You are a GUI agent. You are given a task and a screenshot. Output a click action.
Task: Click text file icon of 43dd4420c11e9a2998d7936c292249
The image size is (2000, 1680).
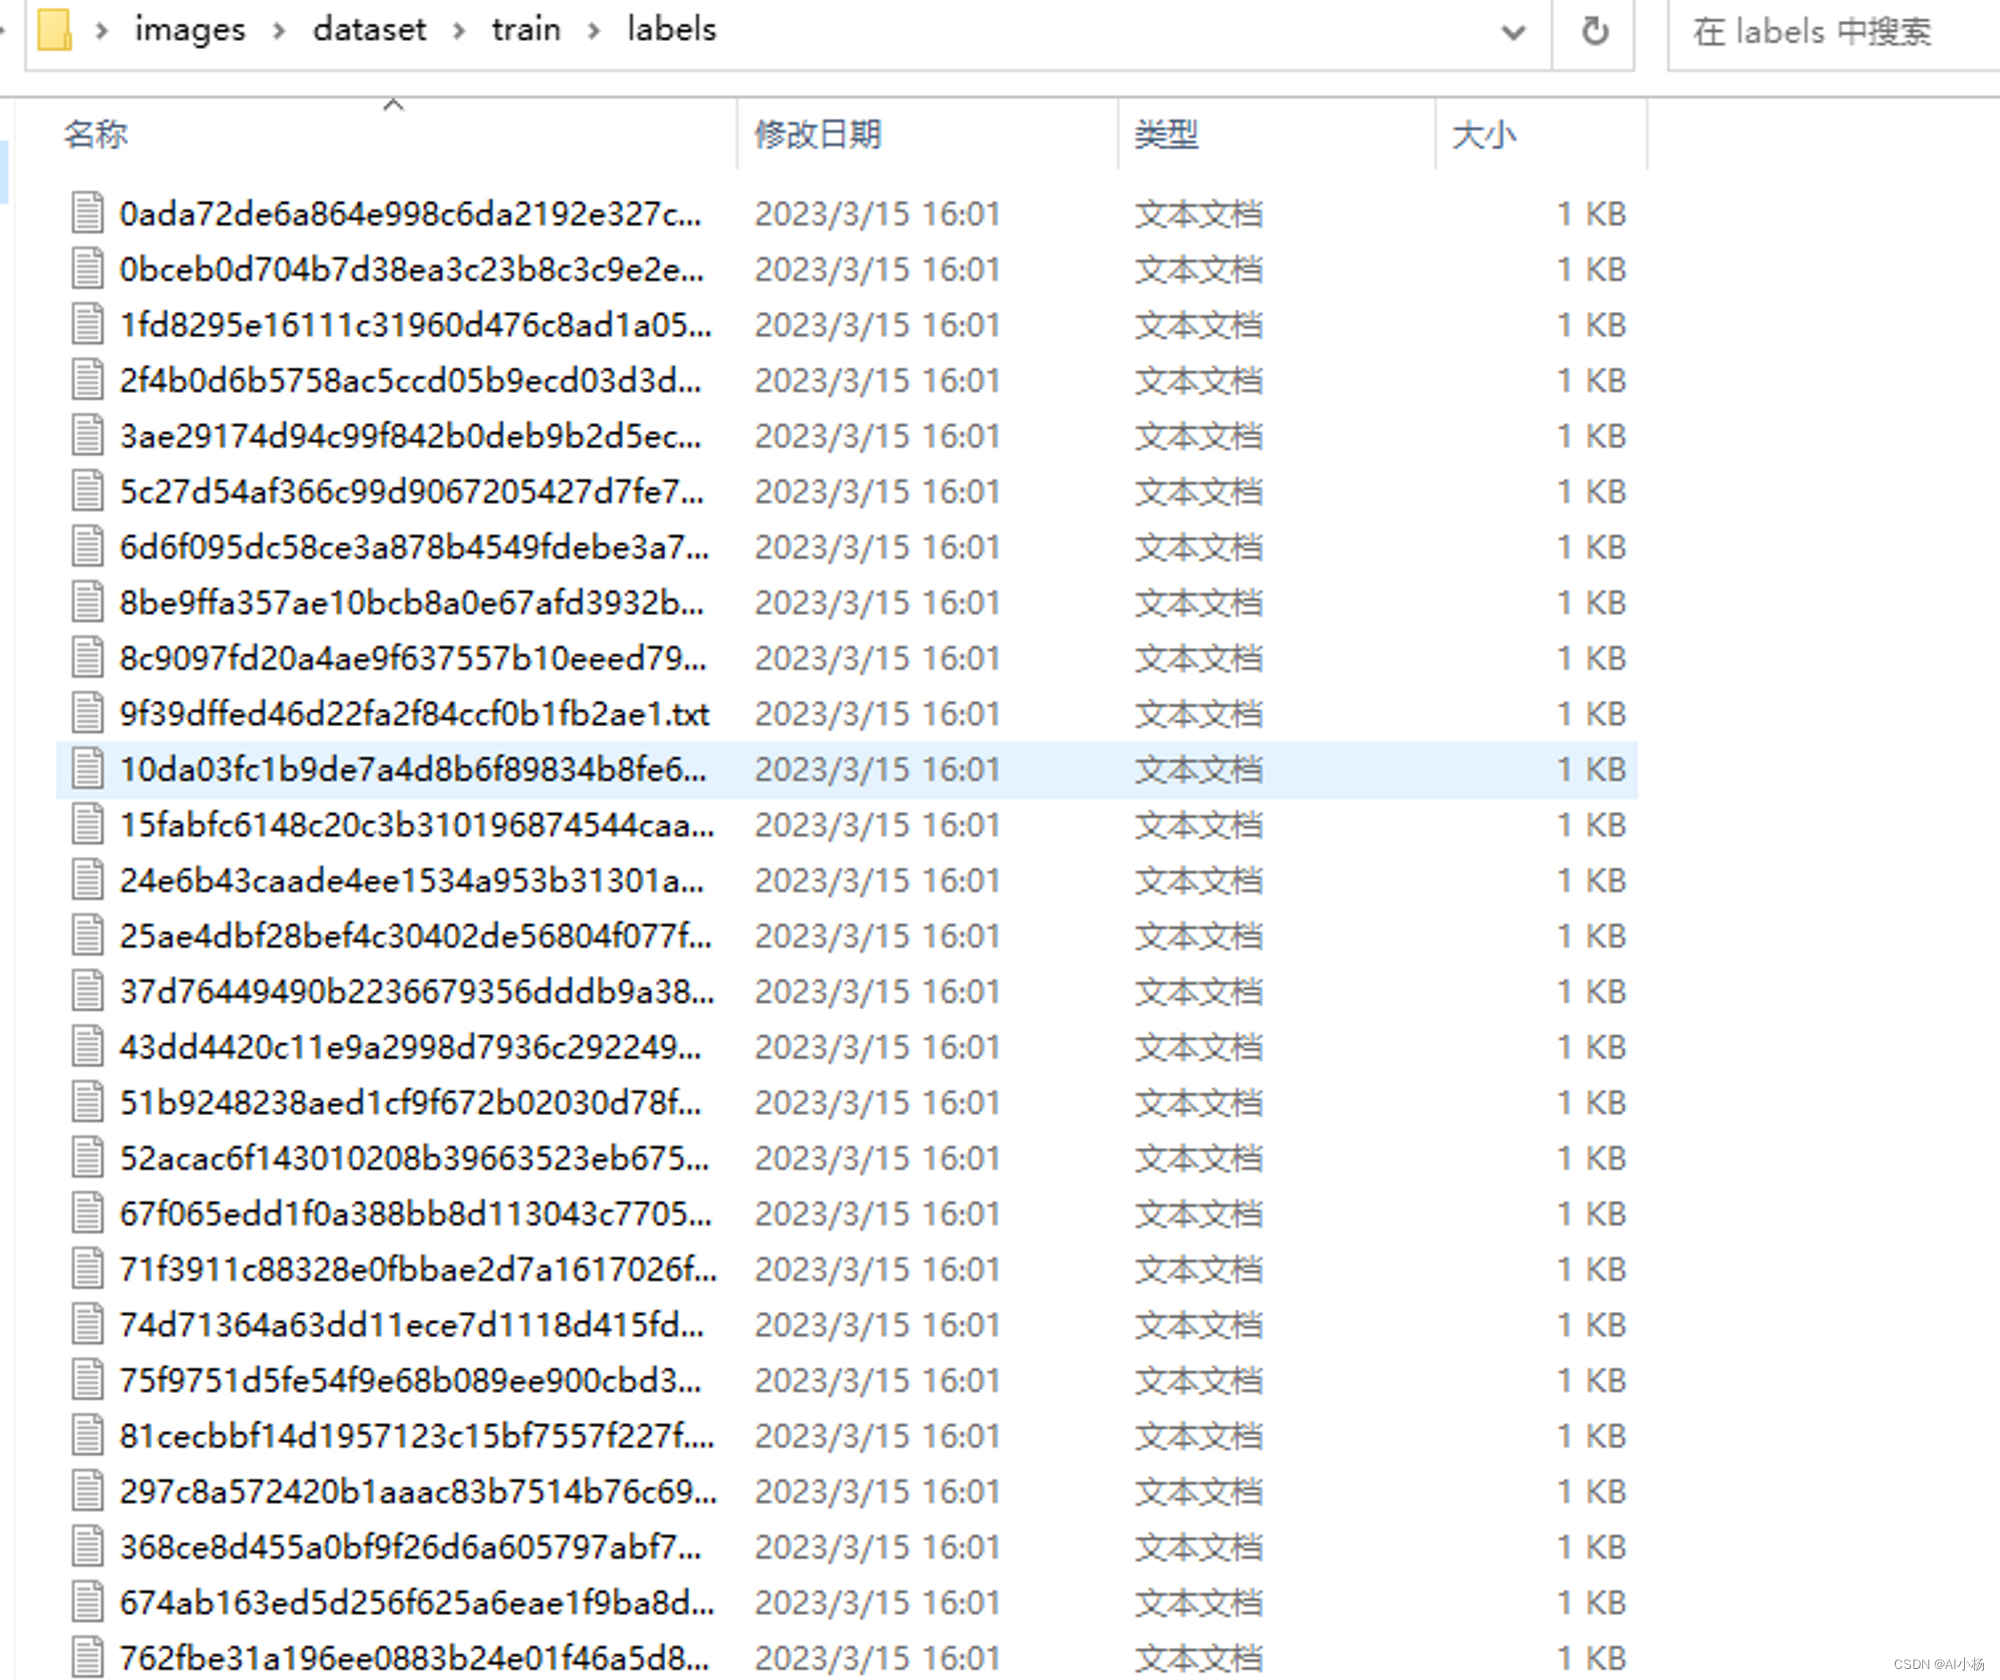tap(88, 1046)
